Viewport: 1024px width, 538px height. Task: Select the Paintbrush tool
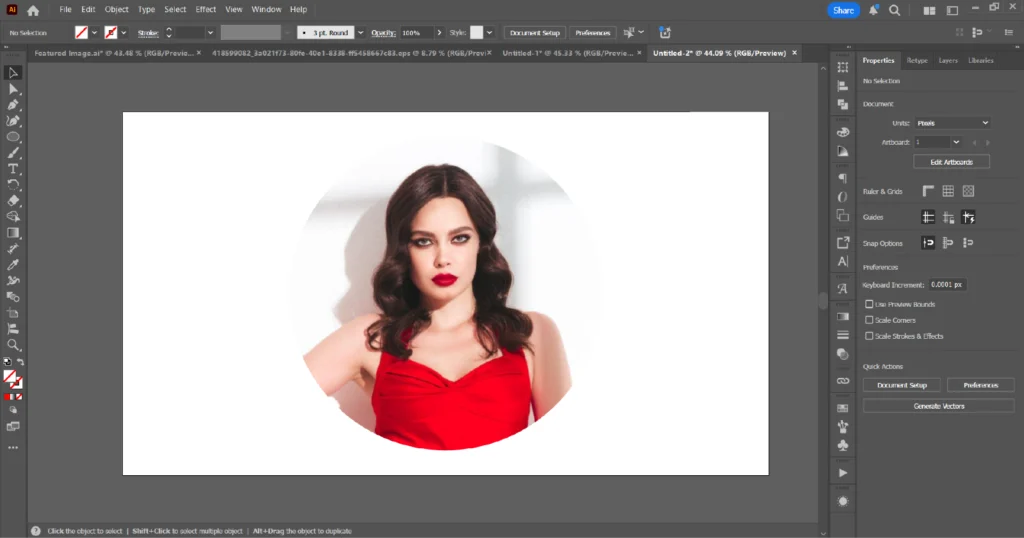coord(12,153)
